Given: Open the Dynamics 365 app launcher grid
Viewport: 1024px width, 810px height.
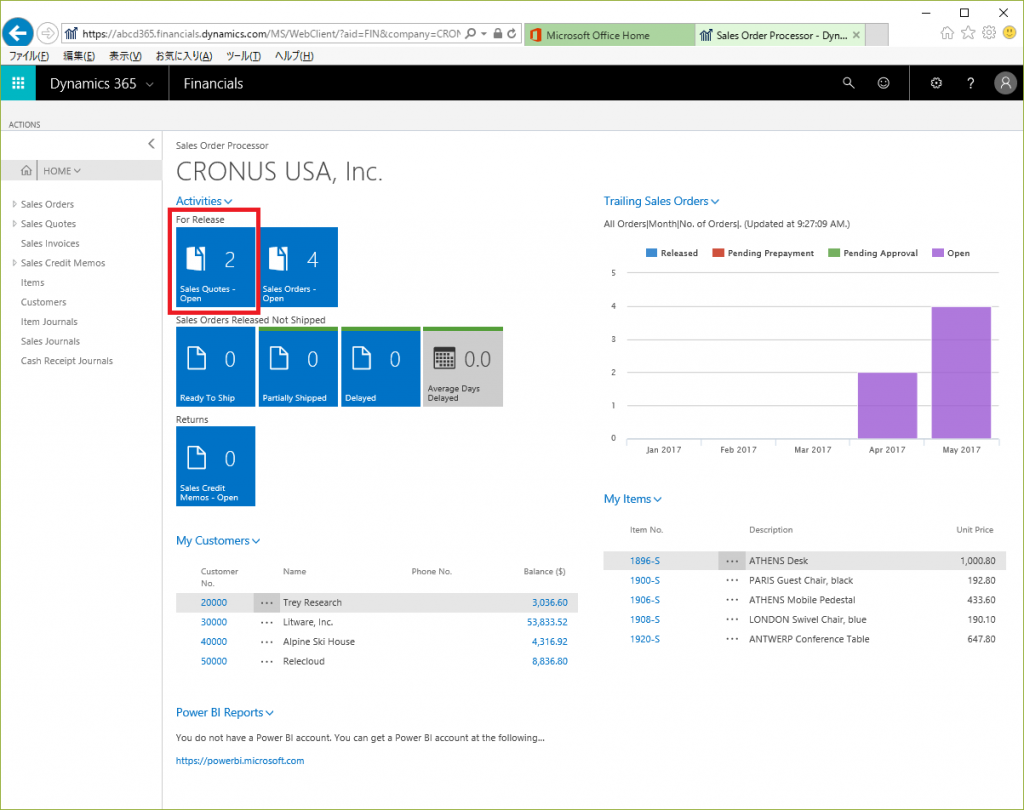Looking at the screenshot, I should point(18,83).
